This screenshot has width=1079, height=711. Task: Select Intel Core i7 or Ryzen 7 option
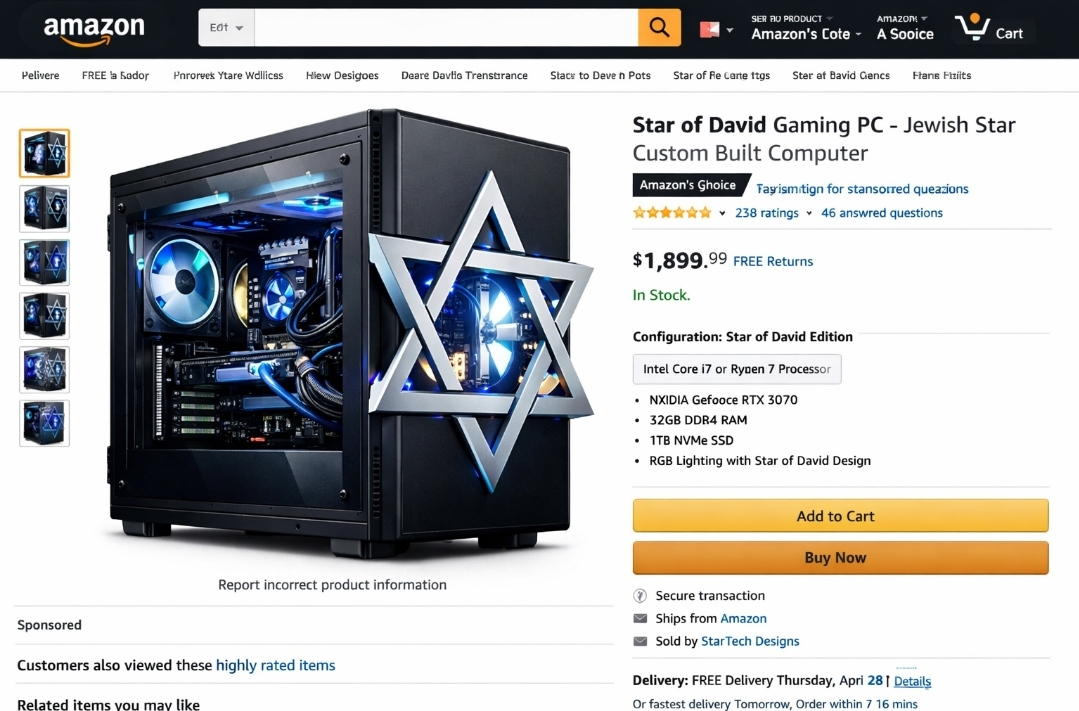[x=737, y=369]
